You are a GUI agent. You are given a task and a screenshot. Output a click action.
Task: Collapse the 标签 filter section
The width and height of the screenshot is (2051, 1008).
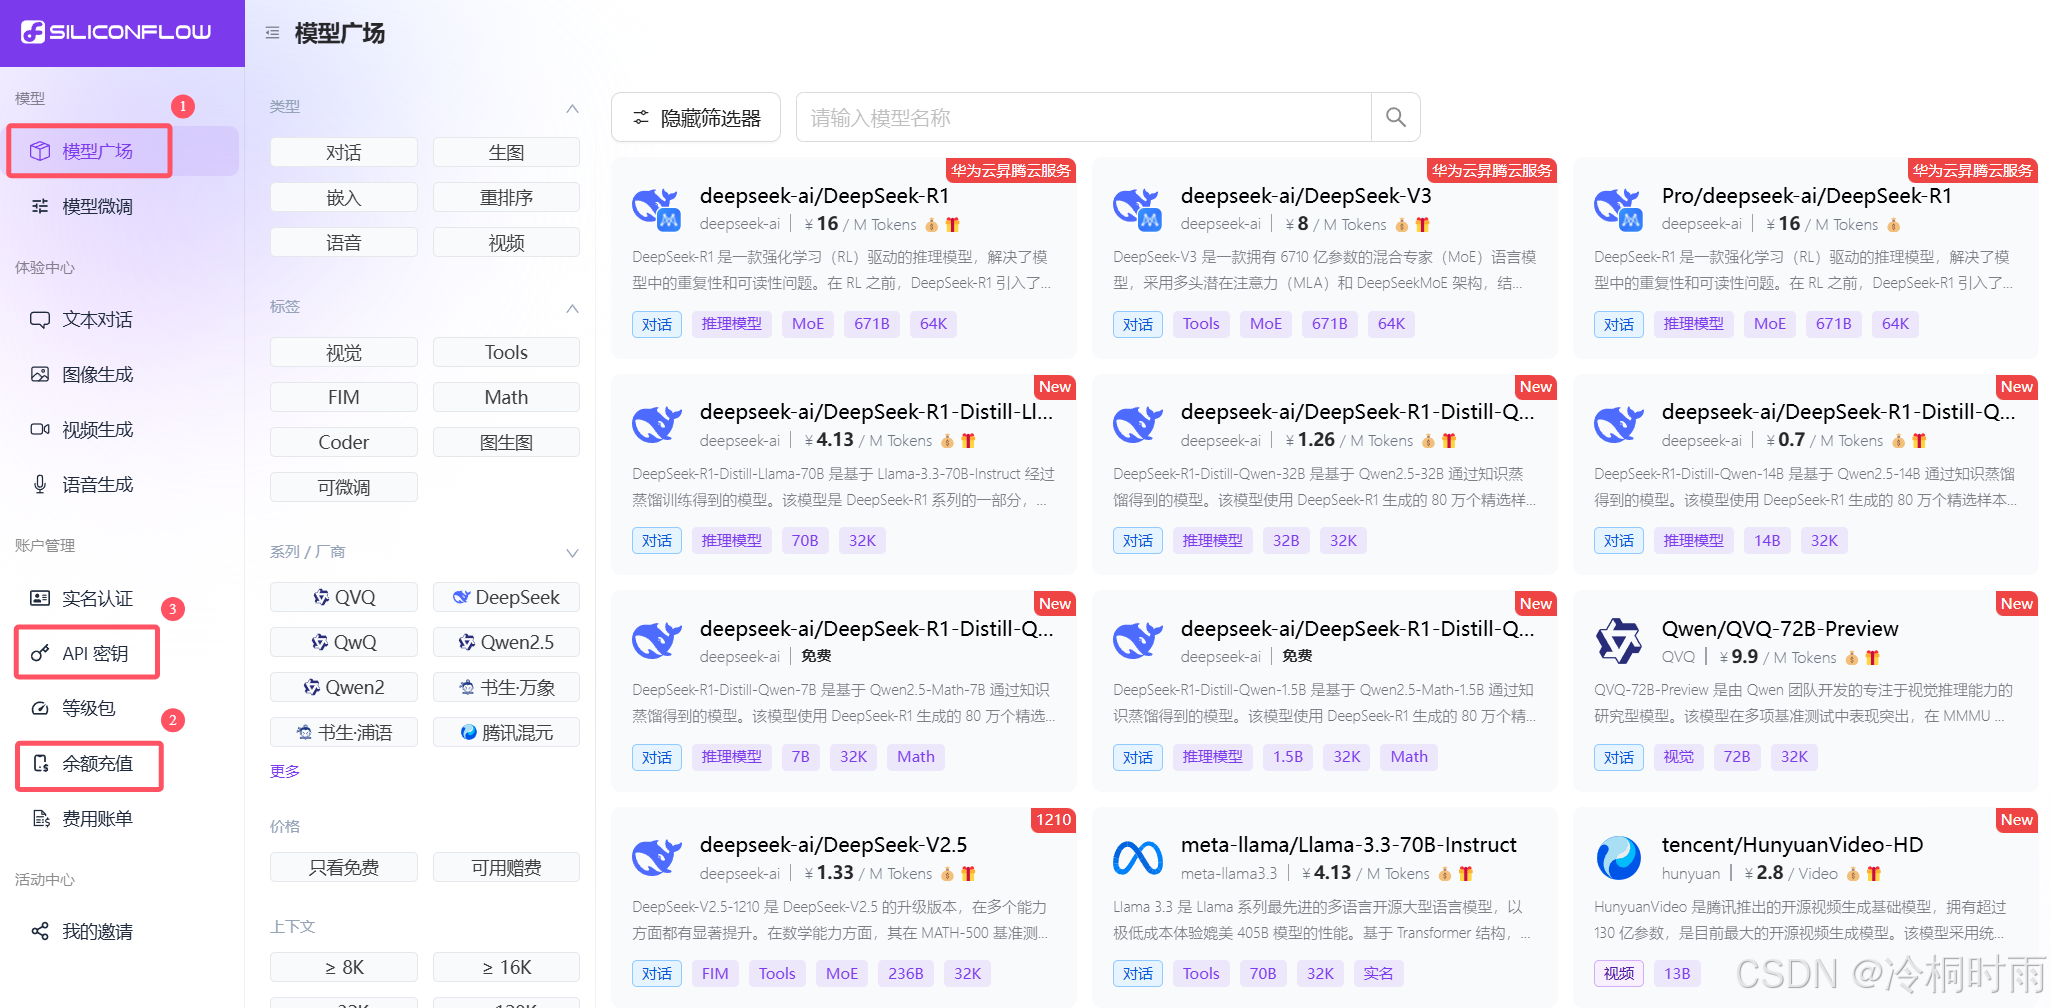point(571,309)
